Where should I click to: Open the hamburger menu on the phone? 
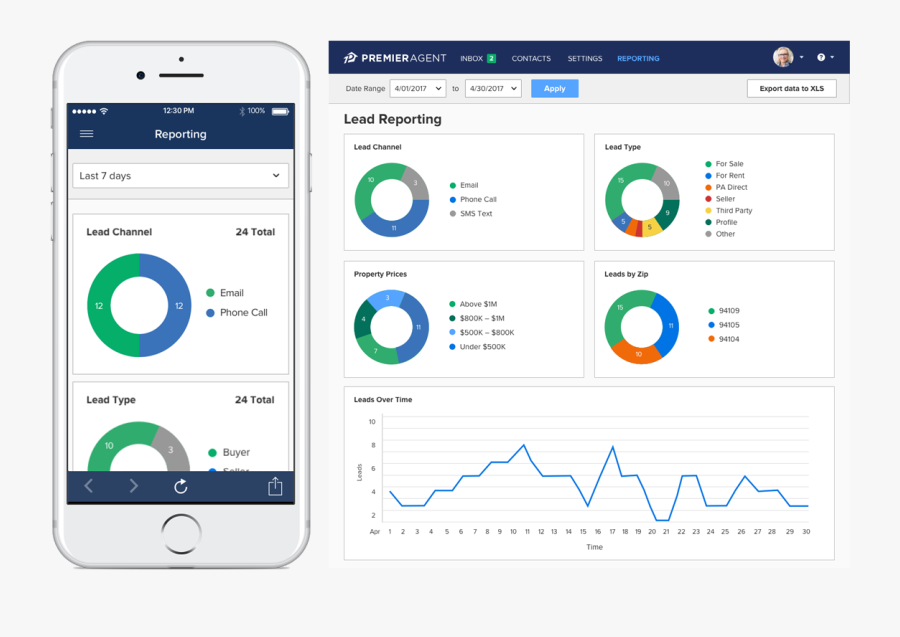click(x=86, y=134)
